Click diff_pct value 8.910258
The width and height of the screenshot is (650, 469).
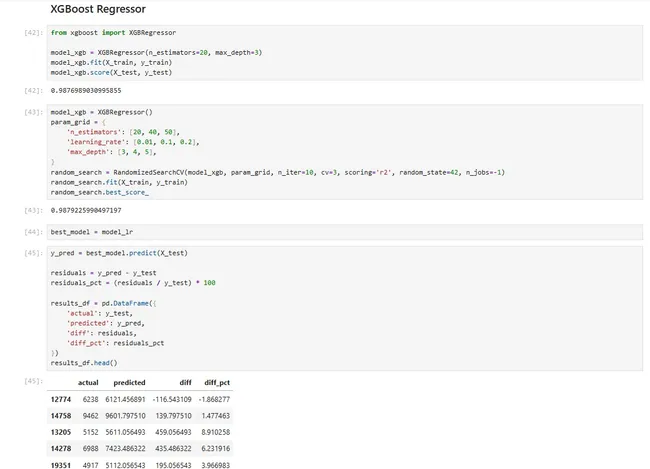pos(216,432)
